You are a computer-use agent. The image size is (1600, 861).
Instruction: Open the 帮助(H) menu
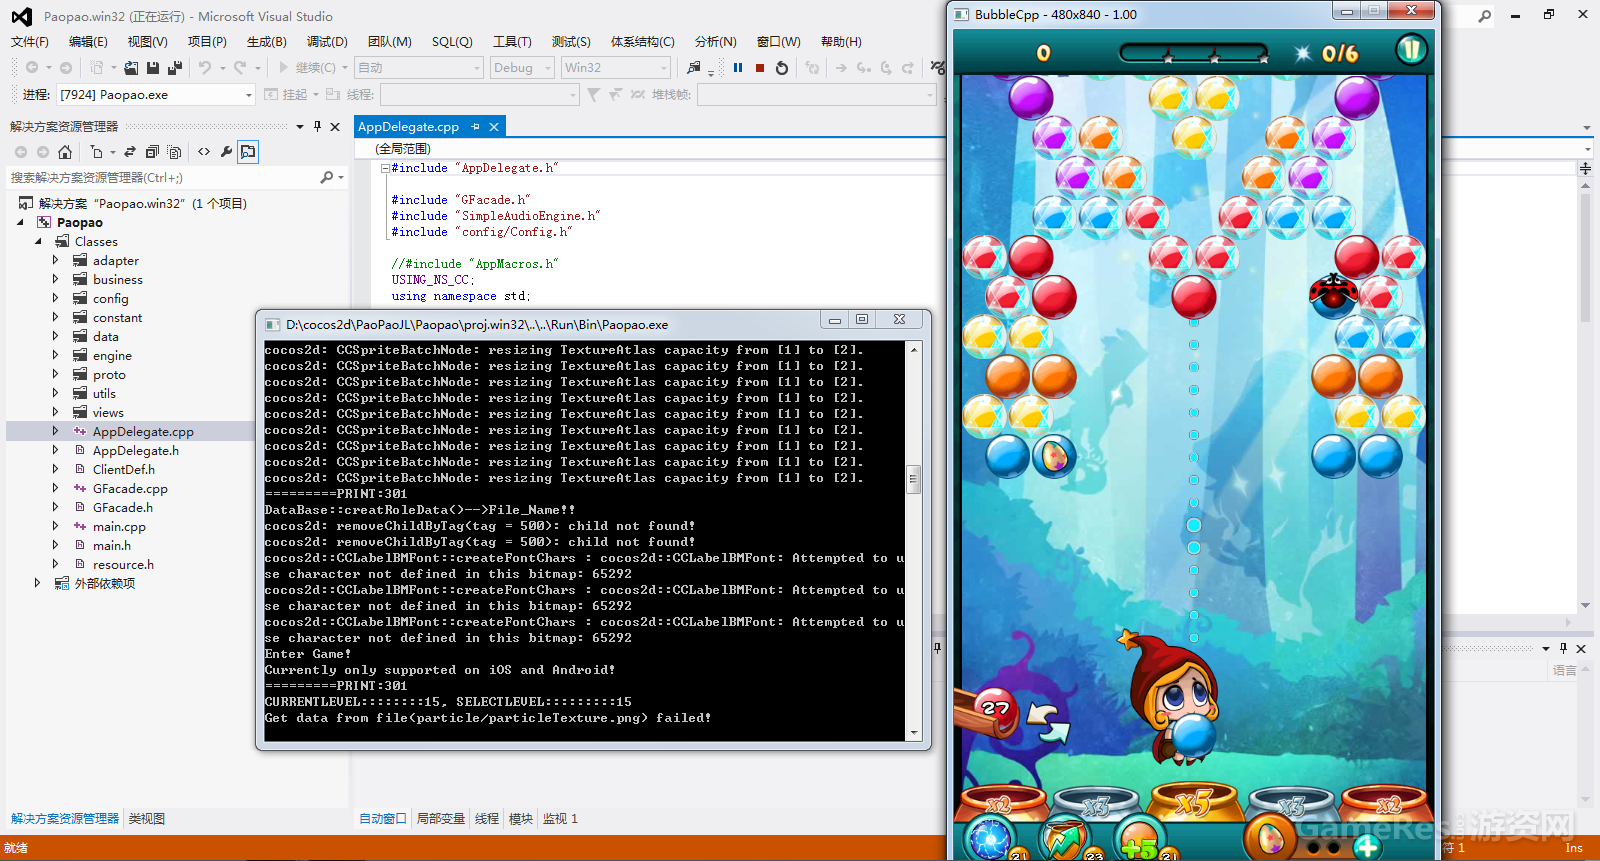click(x=841, y=41)
